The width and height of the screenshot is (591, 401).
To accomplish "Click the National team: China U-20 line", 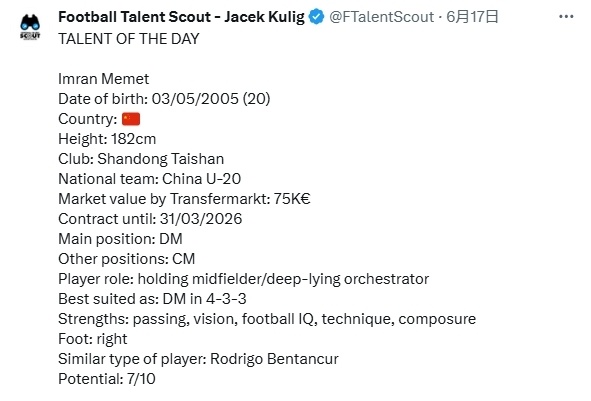I will (150, 179).
